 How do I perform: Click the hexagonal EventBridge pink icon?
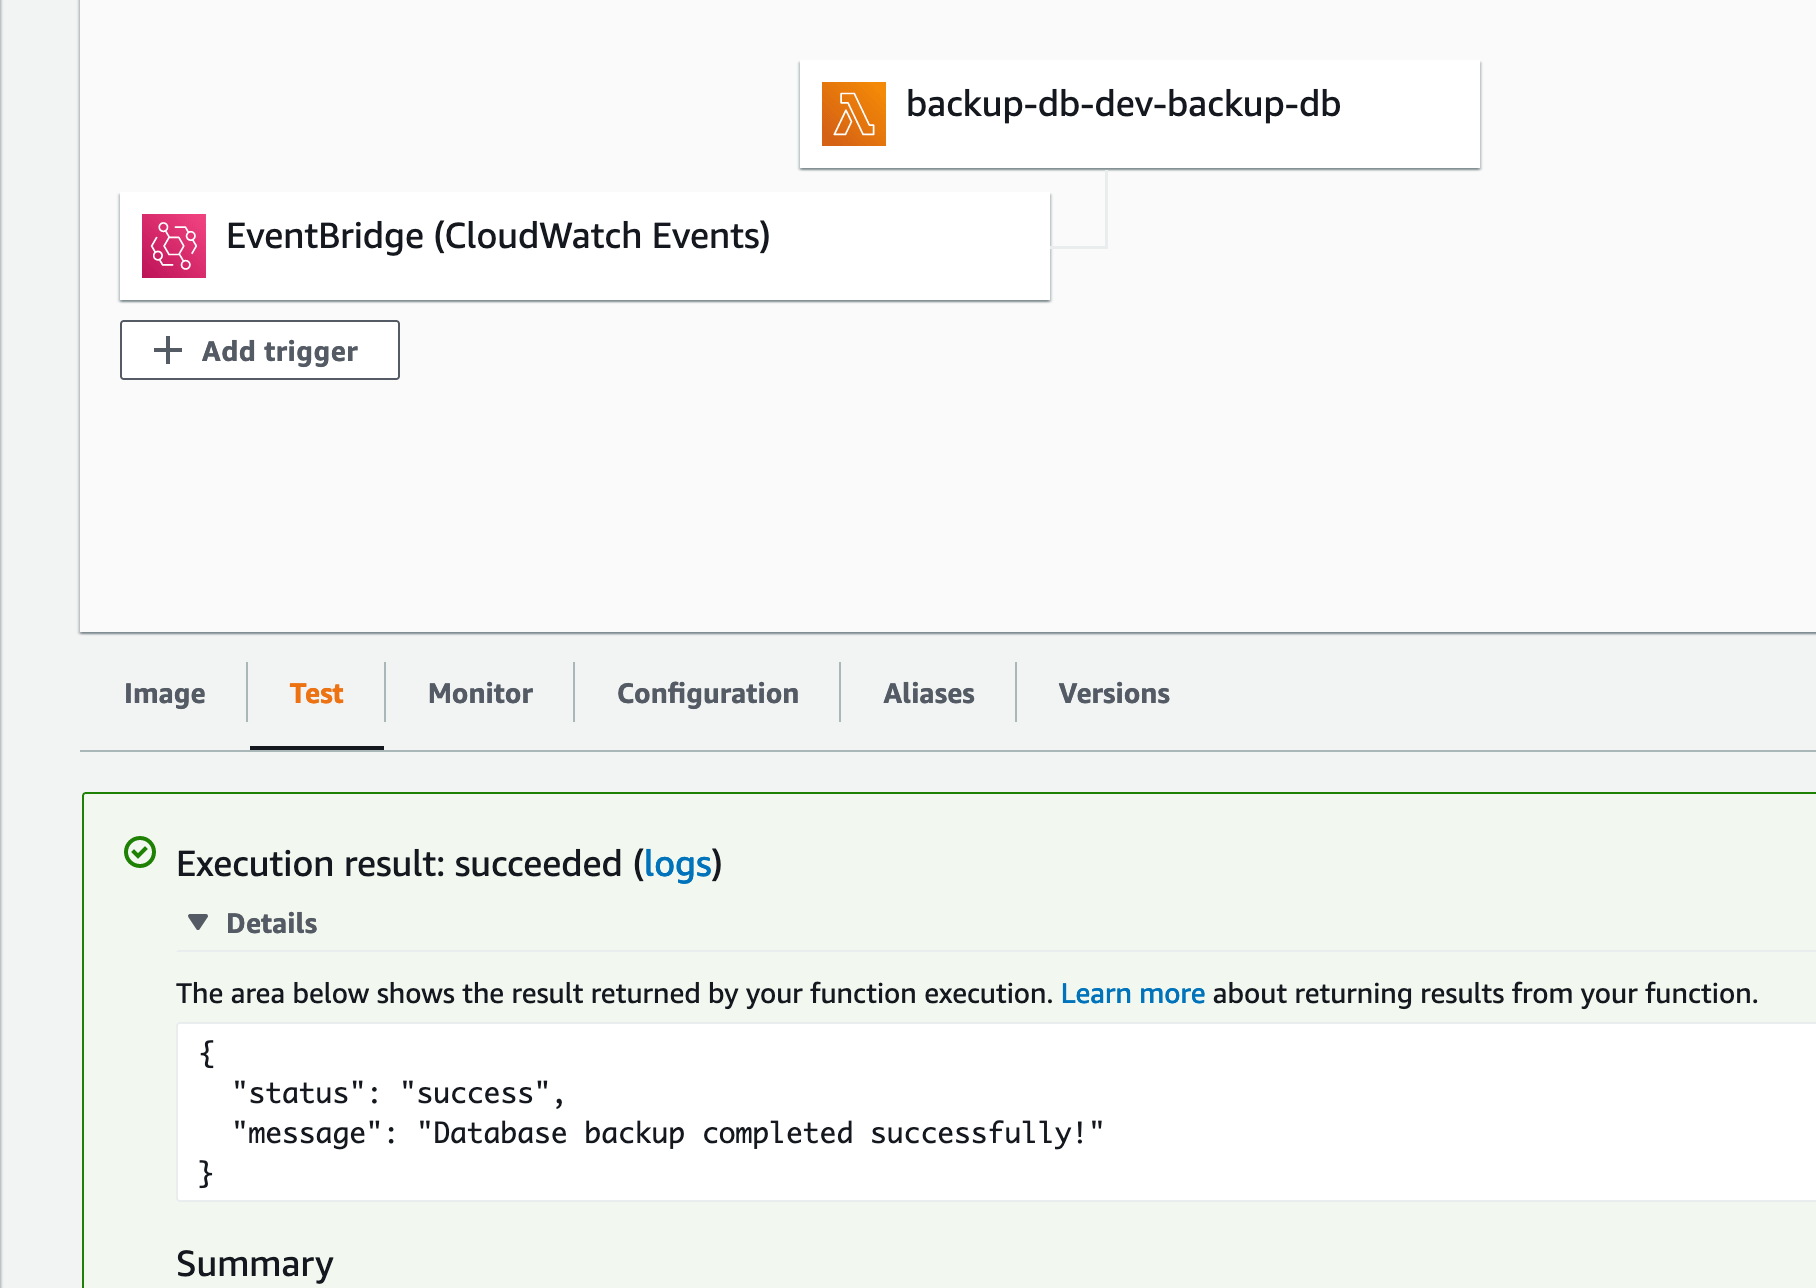[x=175, y=245]
